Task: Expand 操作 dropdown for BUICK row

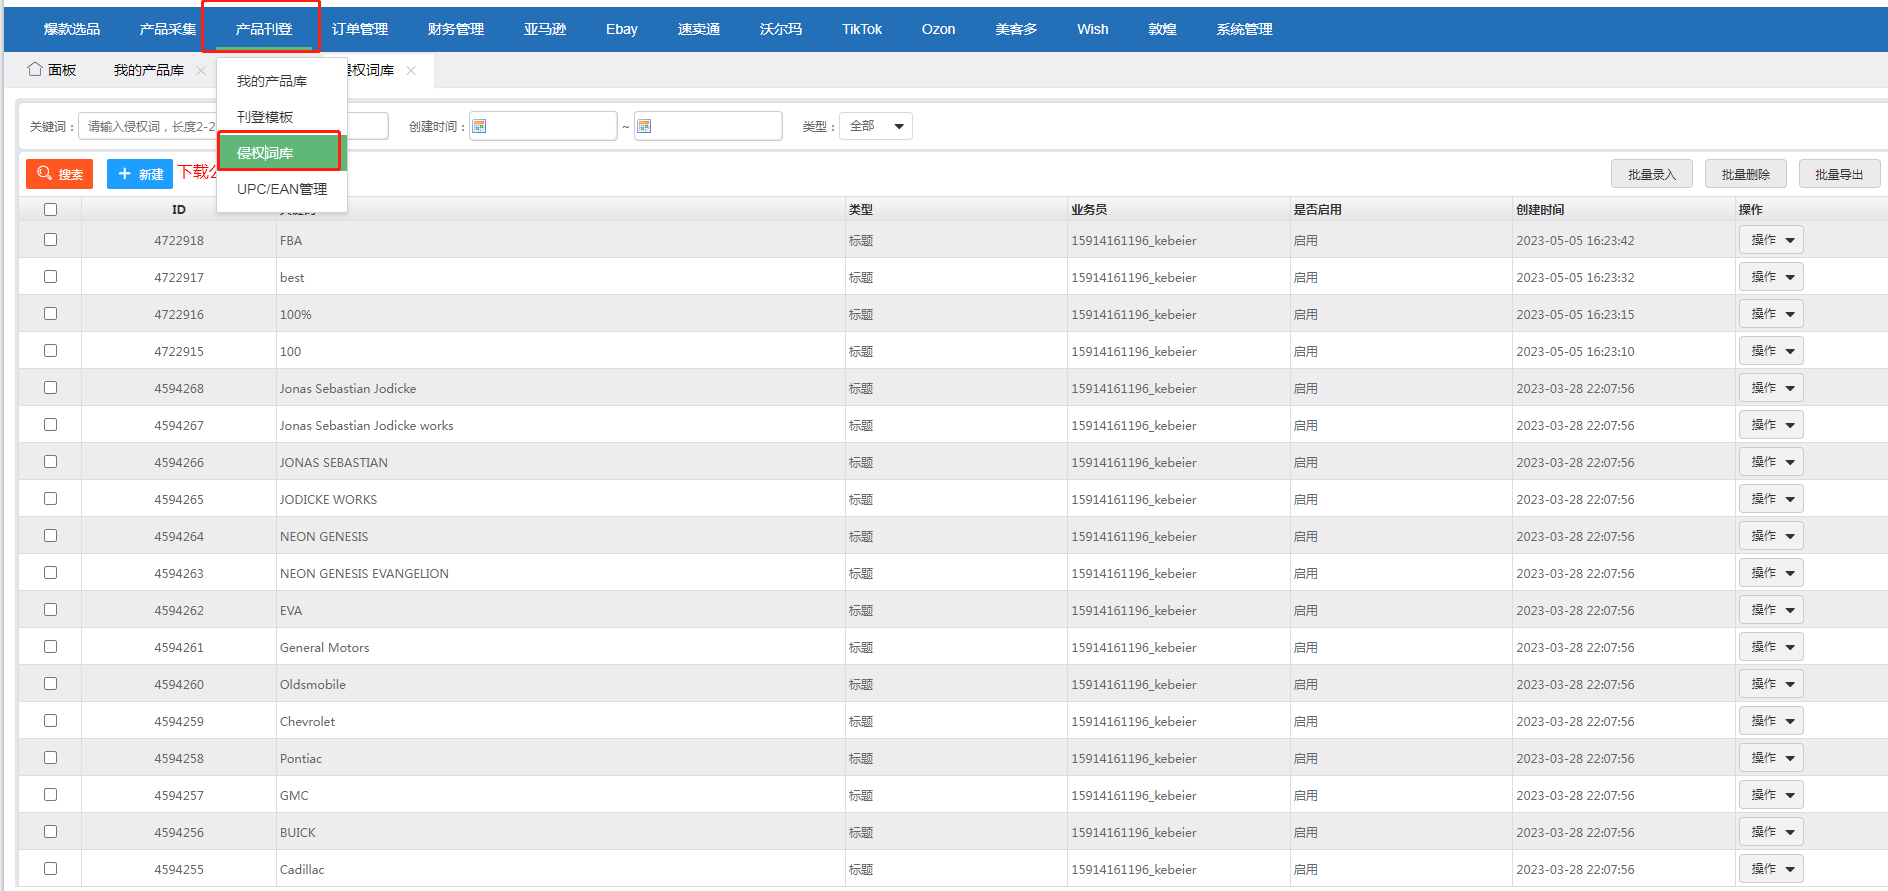Action: [x=1771, y=832]
